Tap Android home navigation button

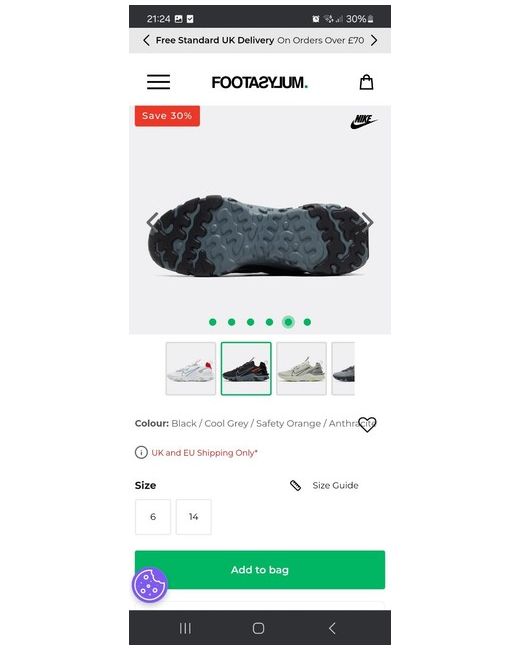[258, 628]
